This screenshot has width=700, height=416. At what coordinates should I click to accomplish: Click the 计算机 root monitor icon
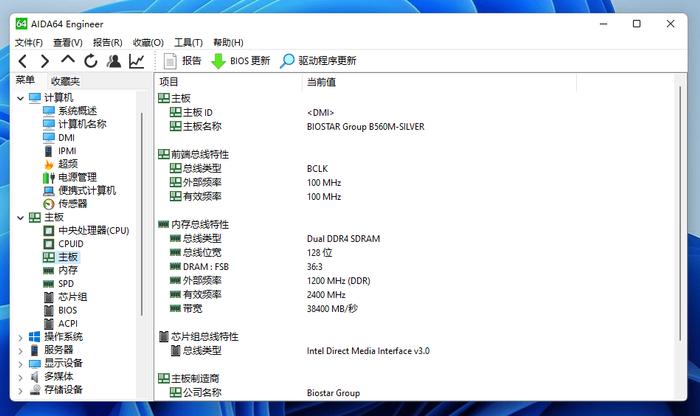tap(35, 98)
